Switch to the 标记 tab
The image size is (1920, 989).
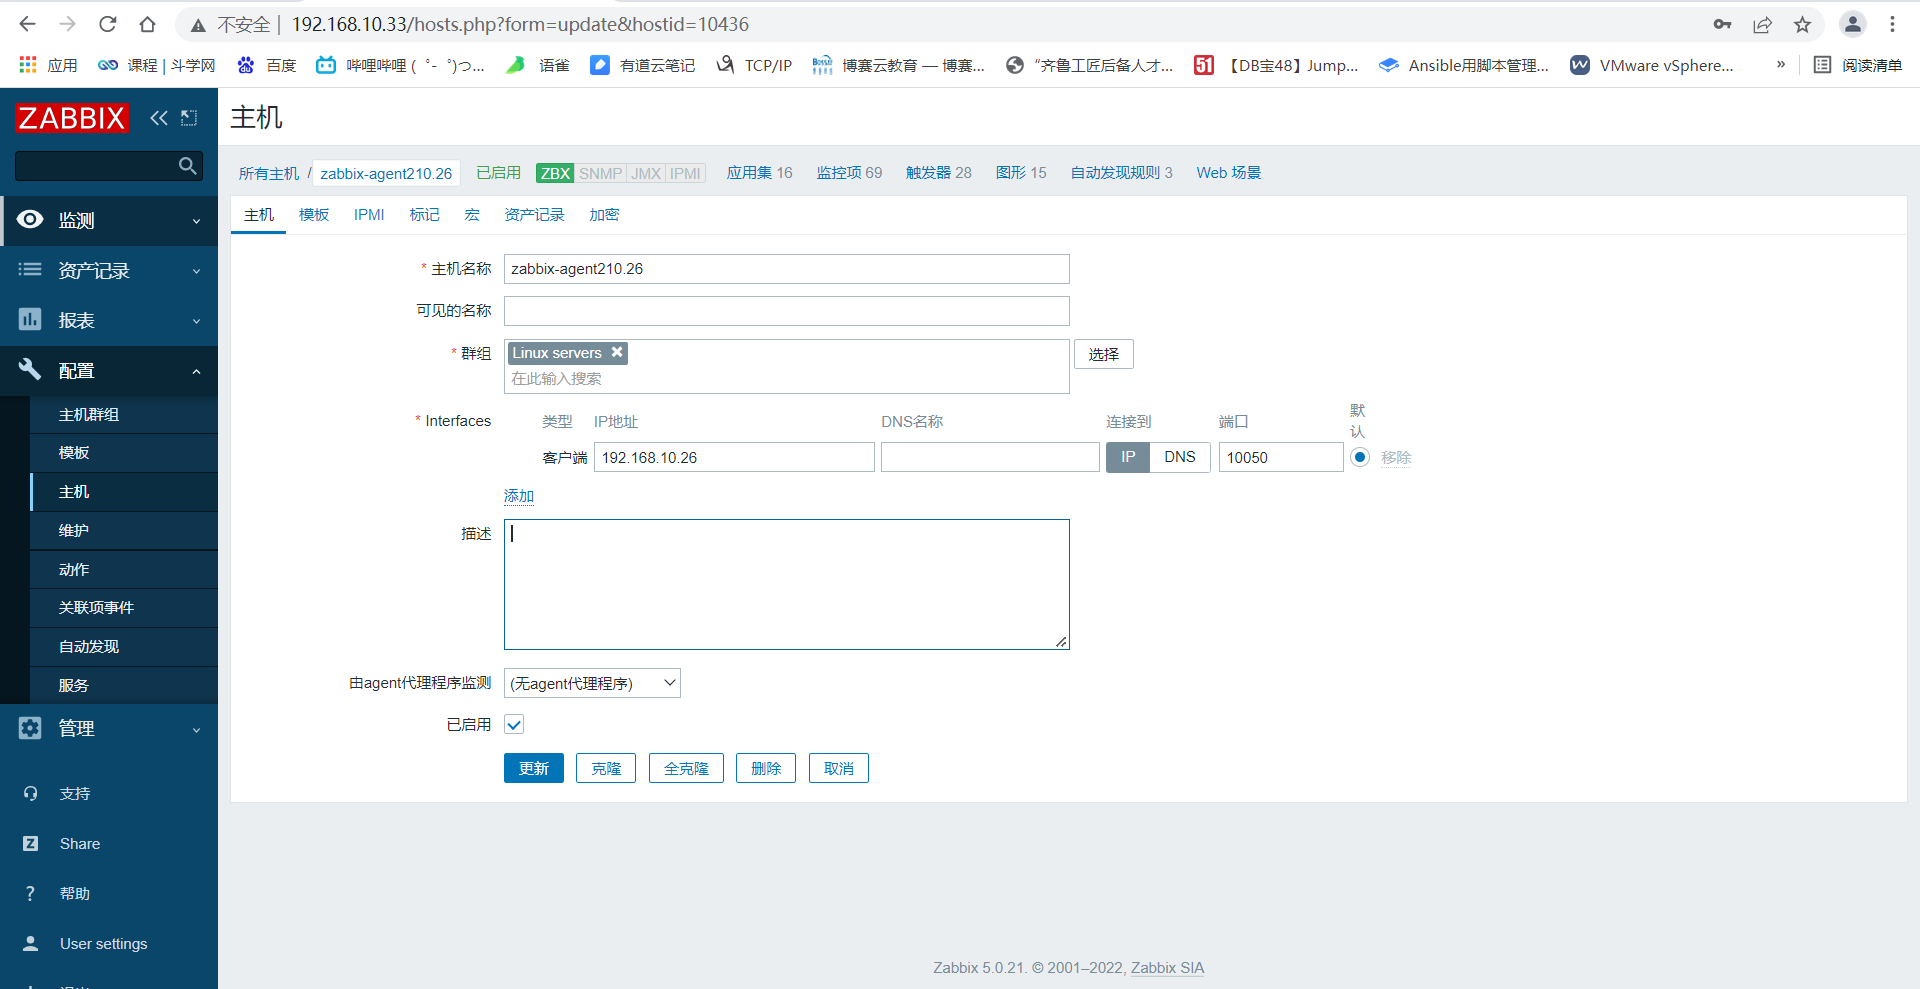tap(424, 215)
